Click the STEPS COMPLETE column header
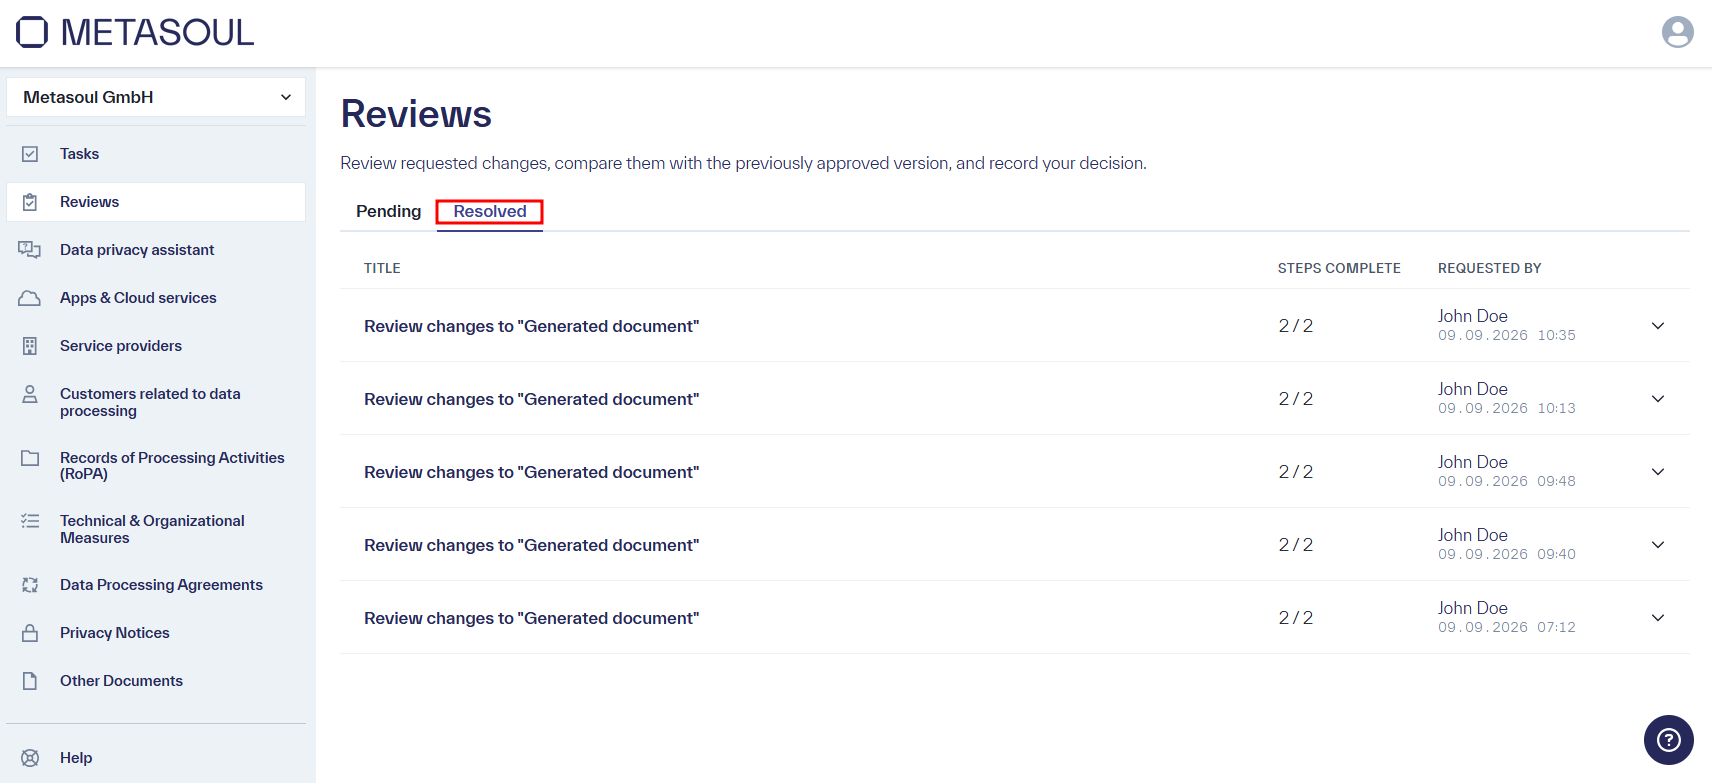The height and width of the screenshot is (783, 1712). [1339, 268]
